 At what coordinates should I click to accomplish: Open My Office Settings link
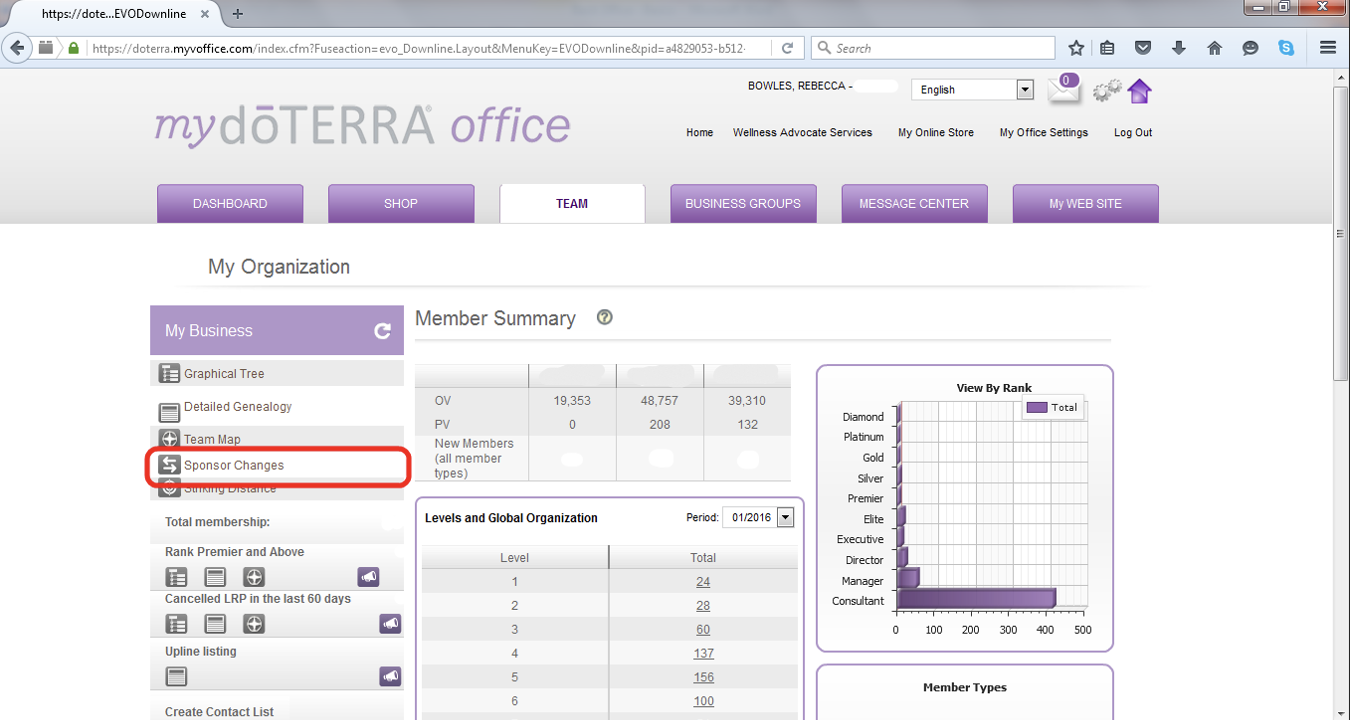[1044, 132]
